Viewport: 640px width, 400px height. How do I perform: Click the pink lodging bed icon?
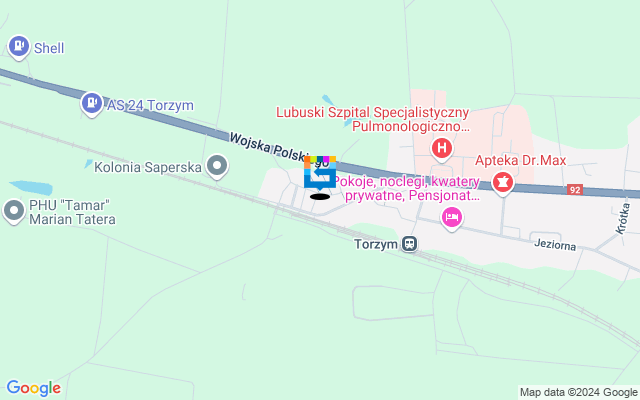(451, 218)
